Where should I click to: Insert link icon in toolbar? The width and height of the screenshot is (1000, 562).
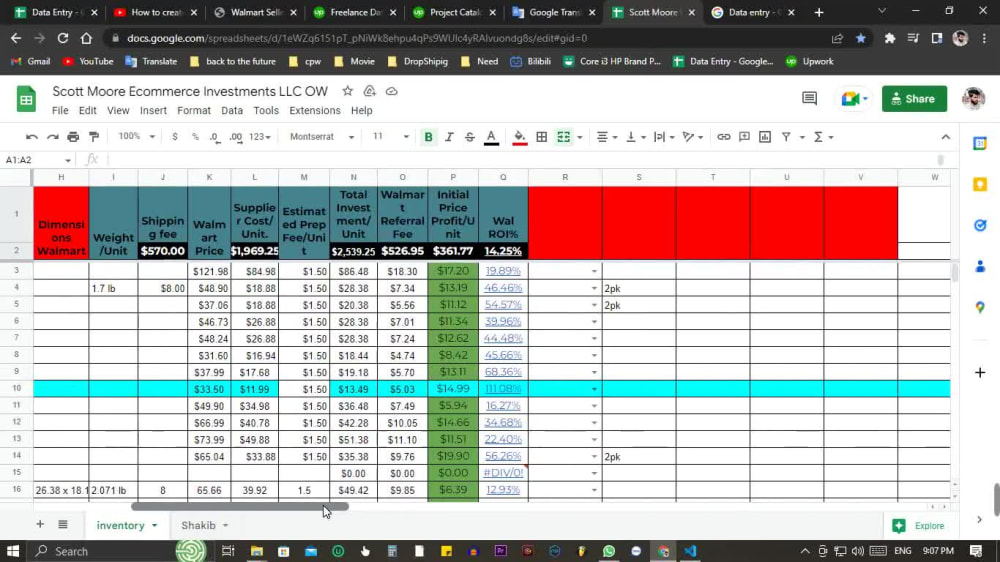tap(723, 137)
